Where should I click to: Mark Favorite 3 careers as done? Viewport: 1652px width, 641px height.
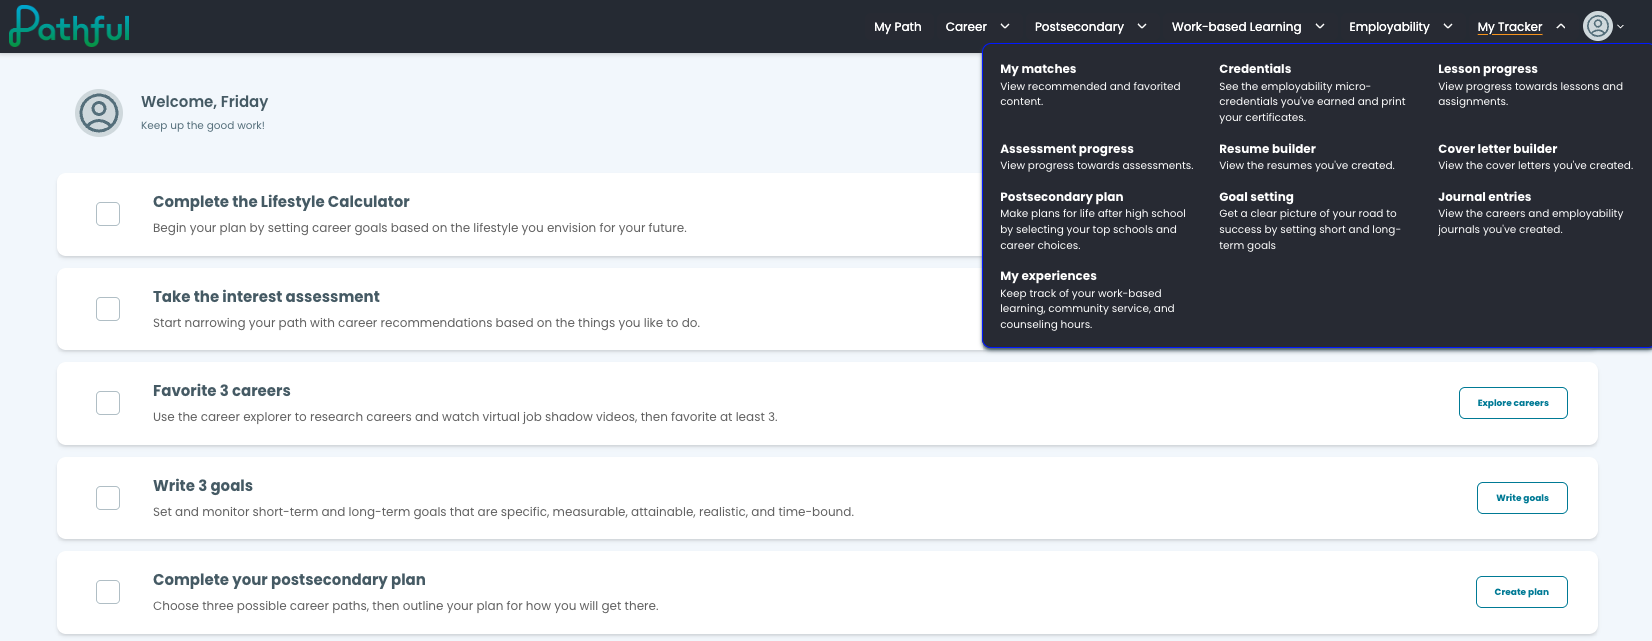click(x=108, y=403)
